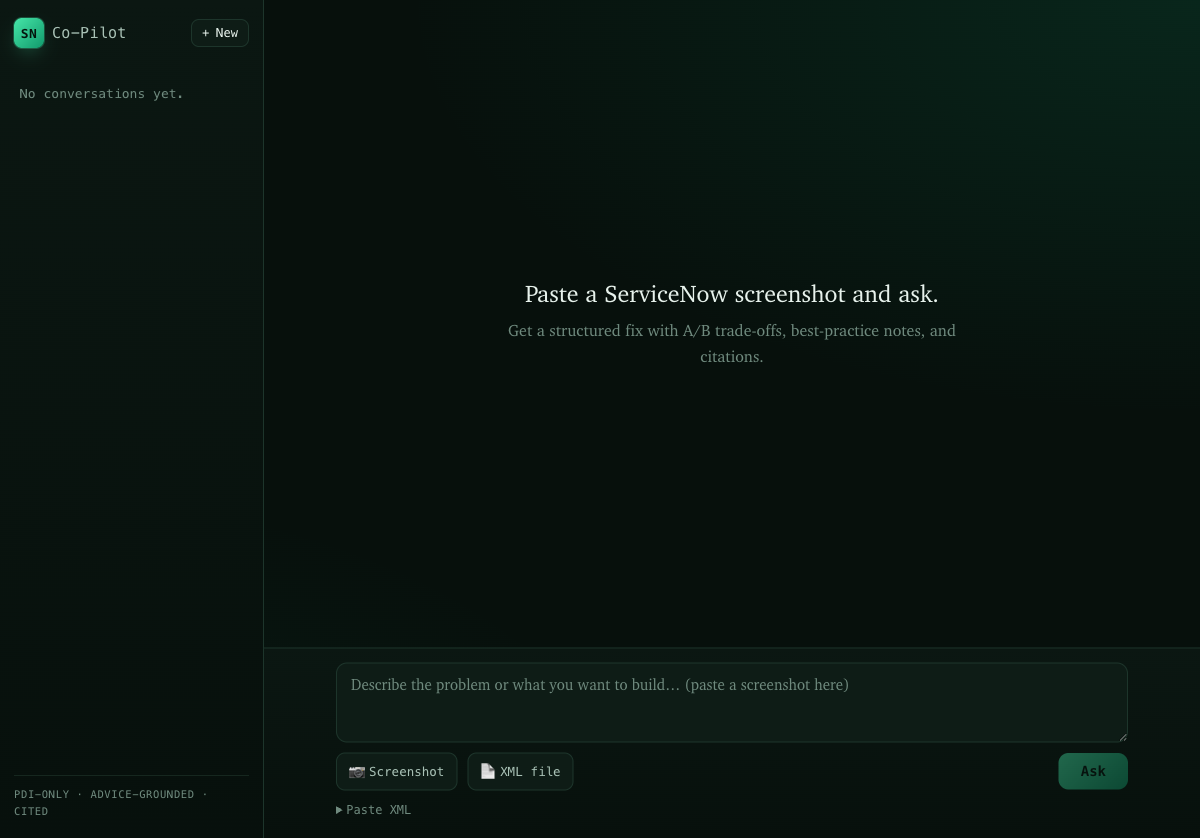Submit the question with Ask button
The width and height of the screenshot is (1200, 838).
click(x=1093, y=771)
